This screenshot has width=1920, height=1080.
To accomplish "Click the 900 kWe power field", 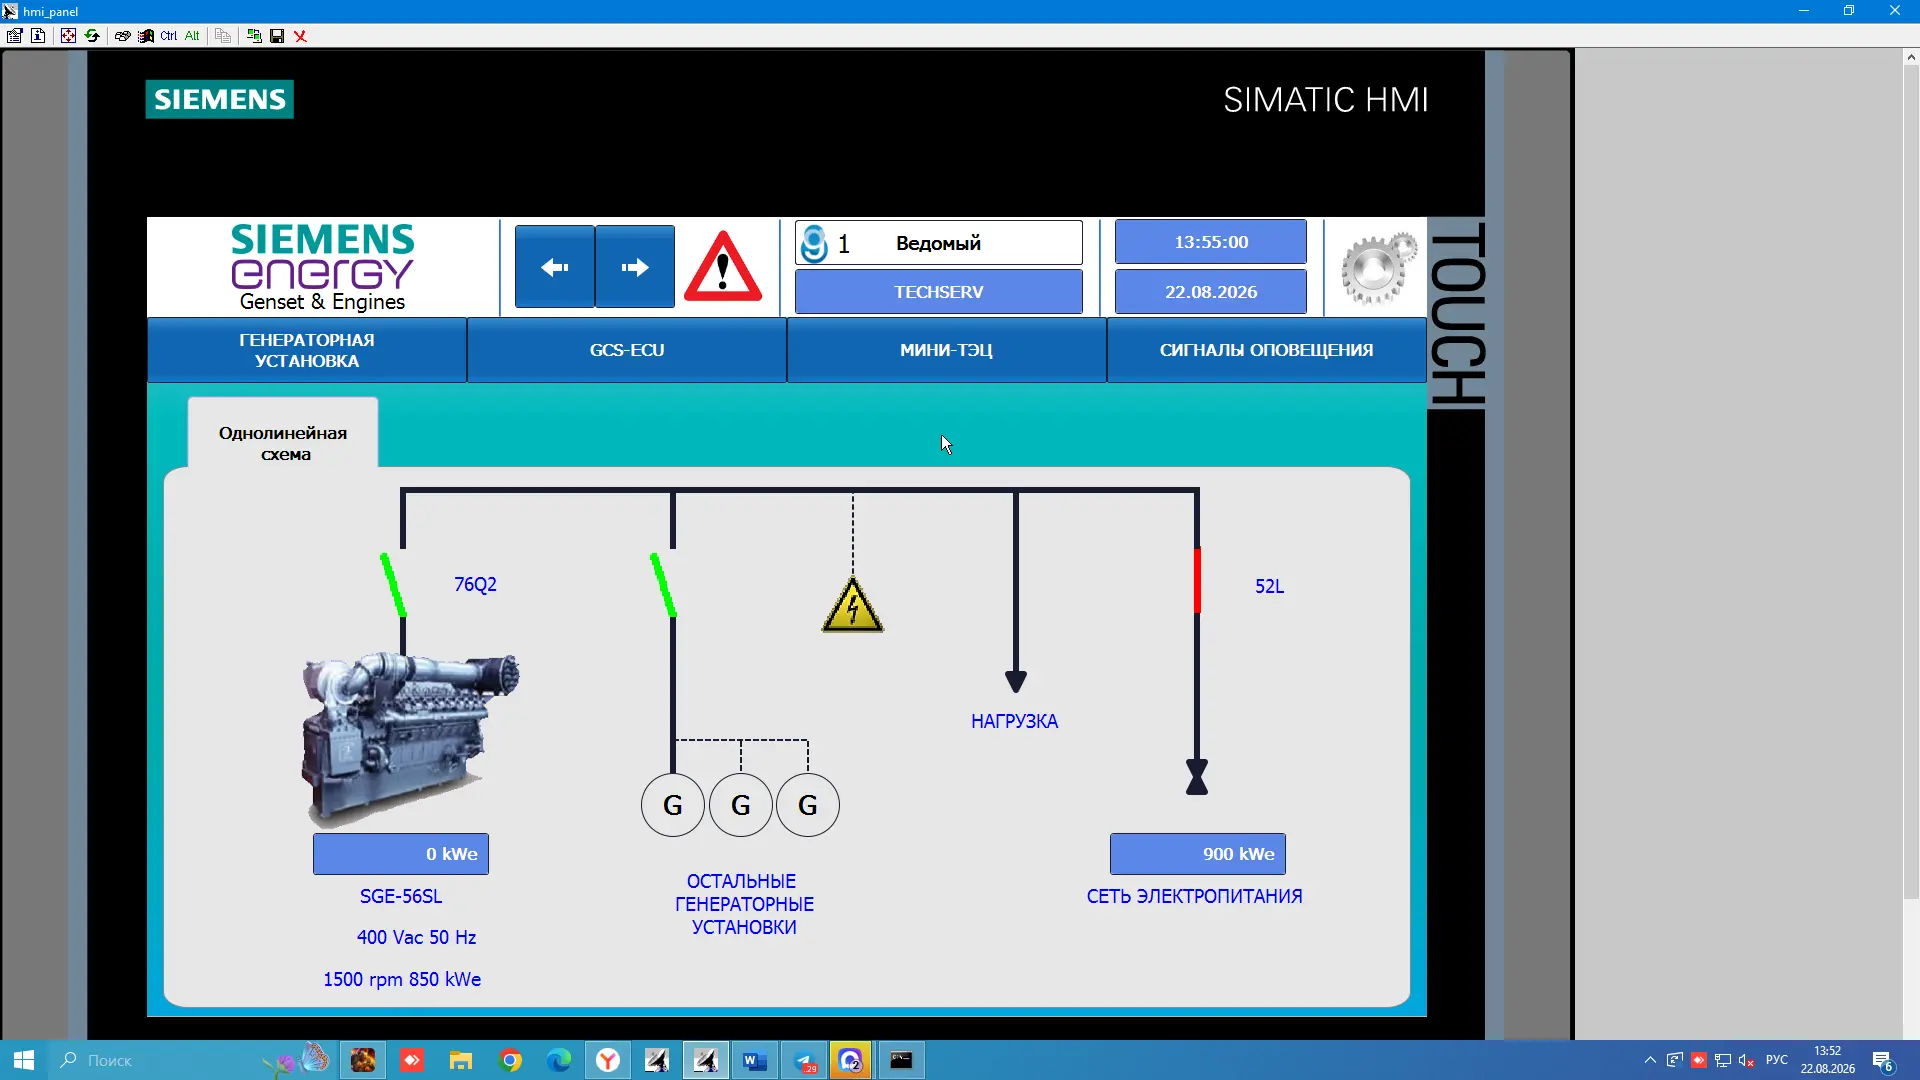I will (x=1198, y=854).
